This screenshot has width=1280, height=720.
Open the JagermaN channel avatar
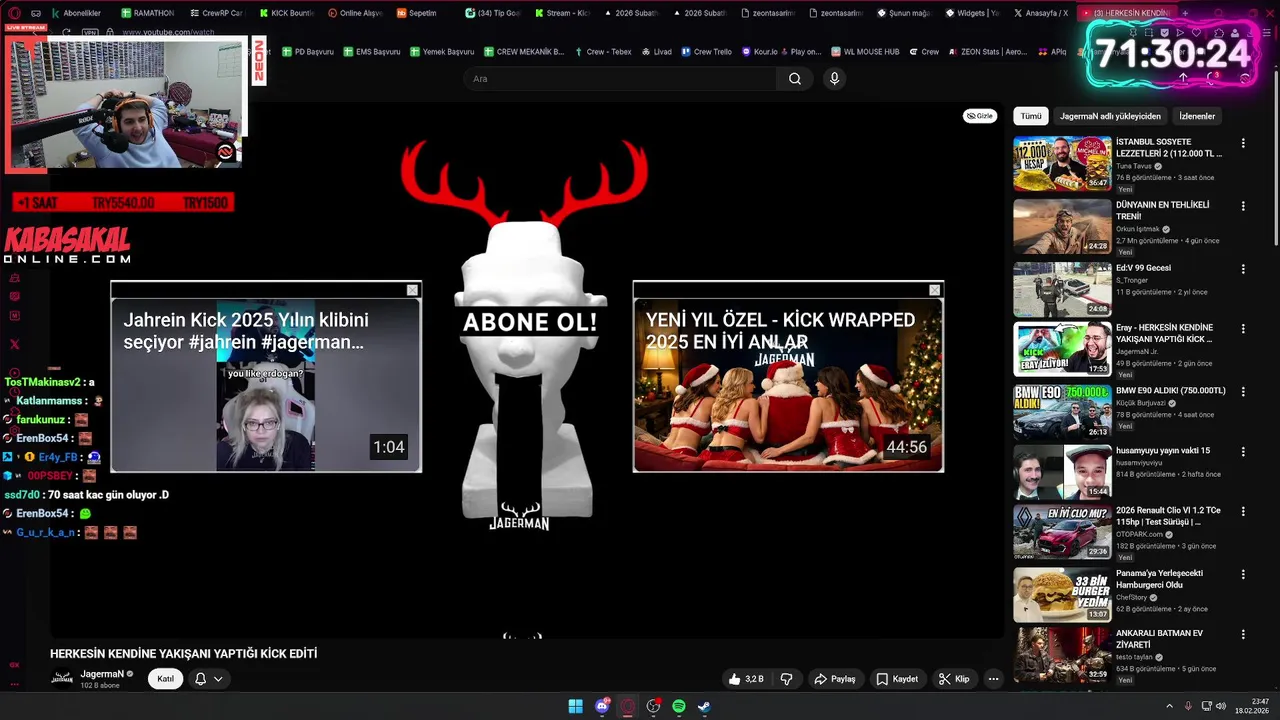click(x=62, y=678)
